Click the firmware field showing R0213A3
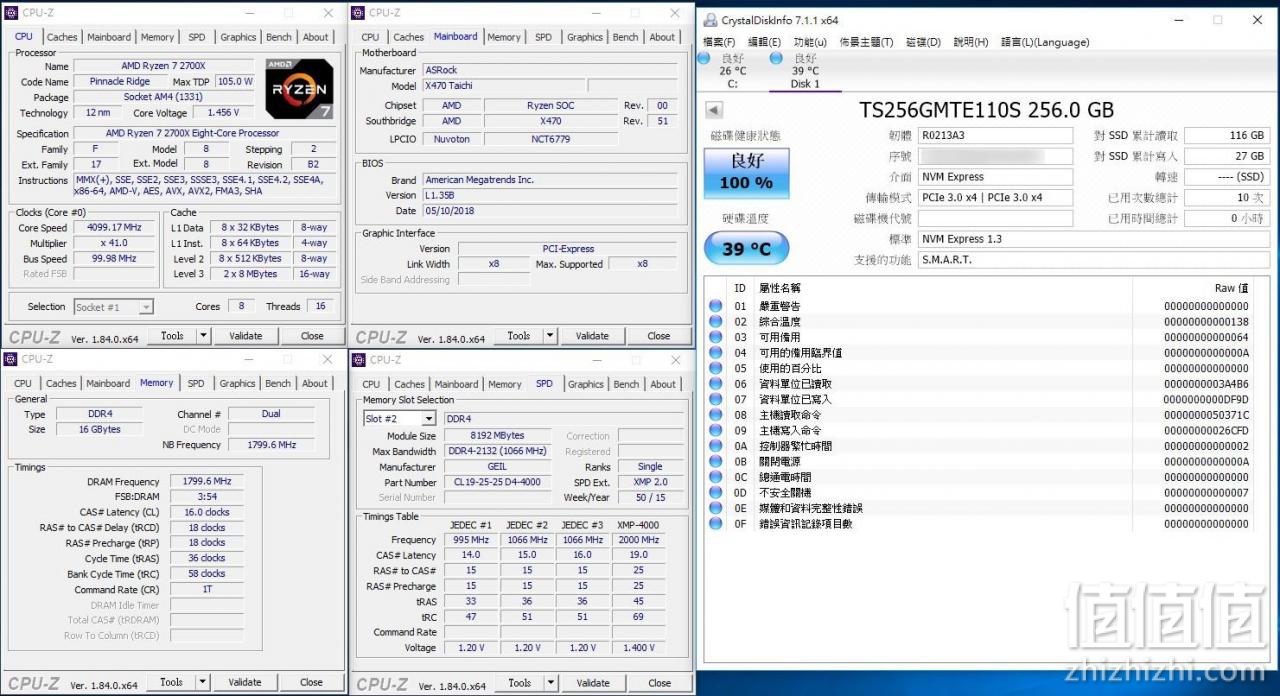1280x696 pixels. pos(995,135)
